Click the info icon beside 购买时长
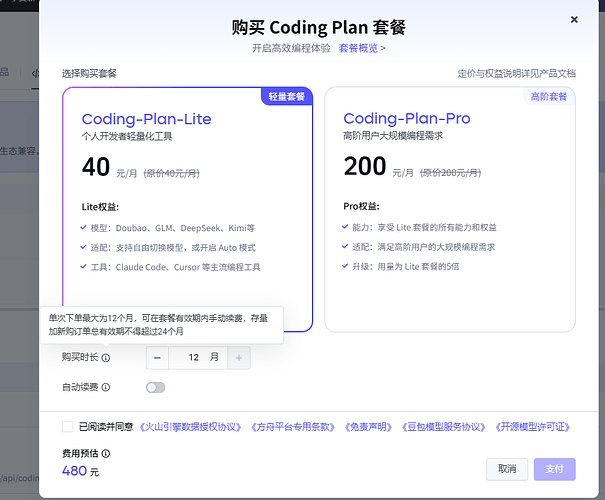The width and height of the screenshot is (605, 500). 106,358
